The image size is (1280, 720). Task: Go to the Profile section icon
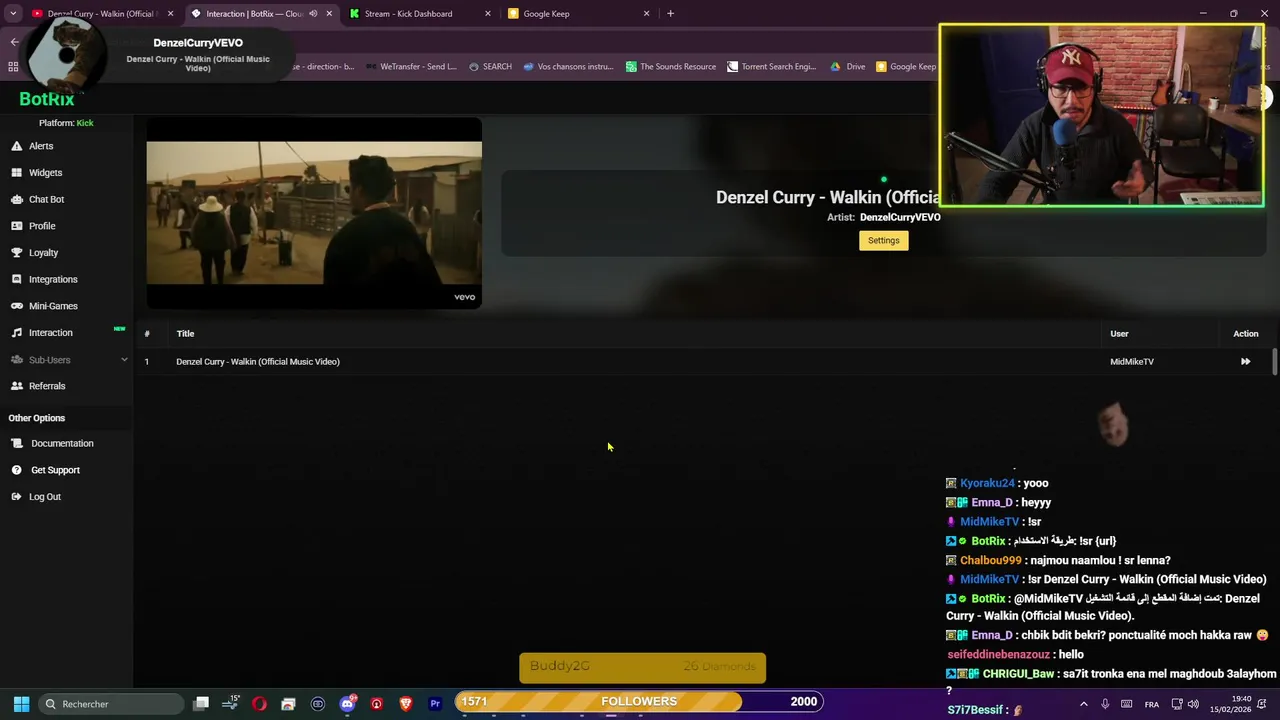(x=17, y=226)
